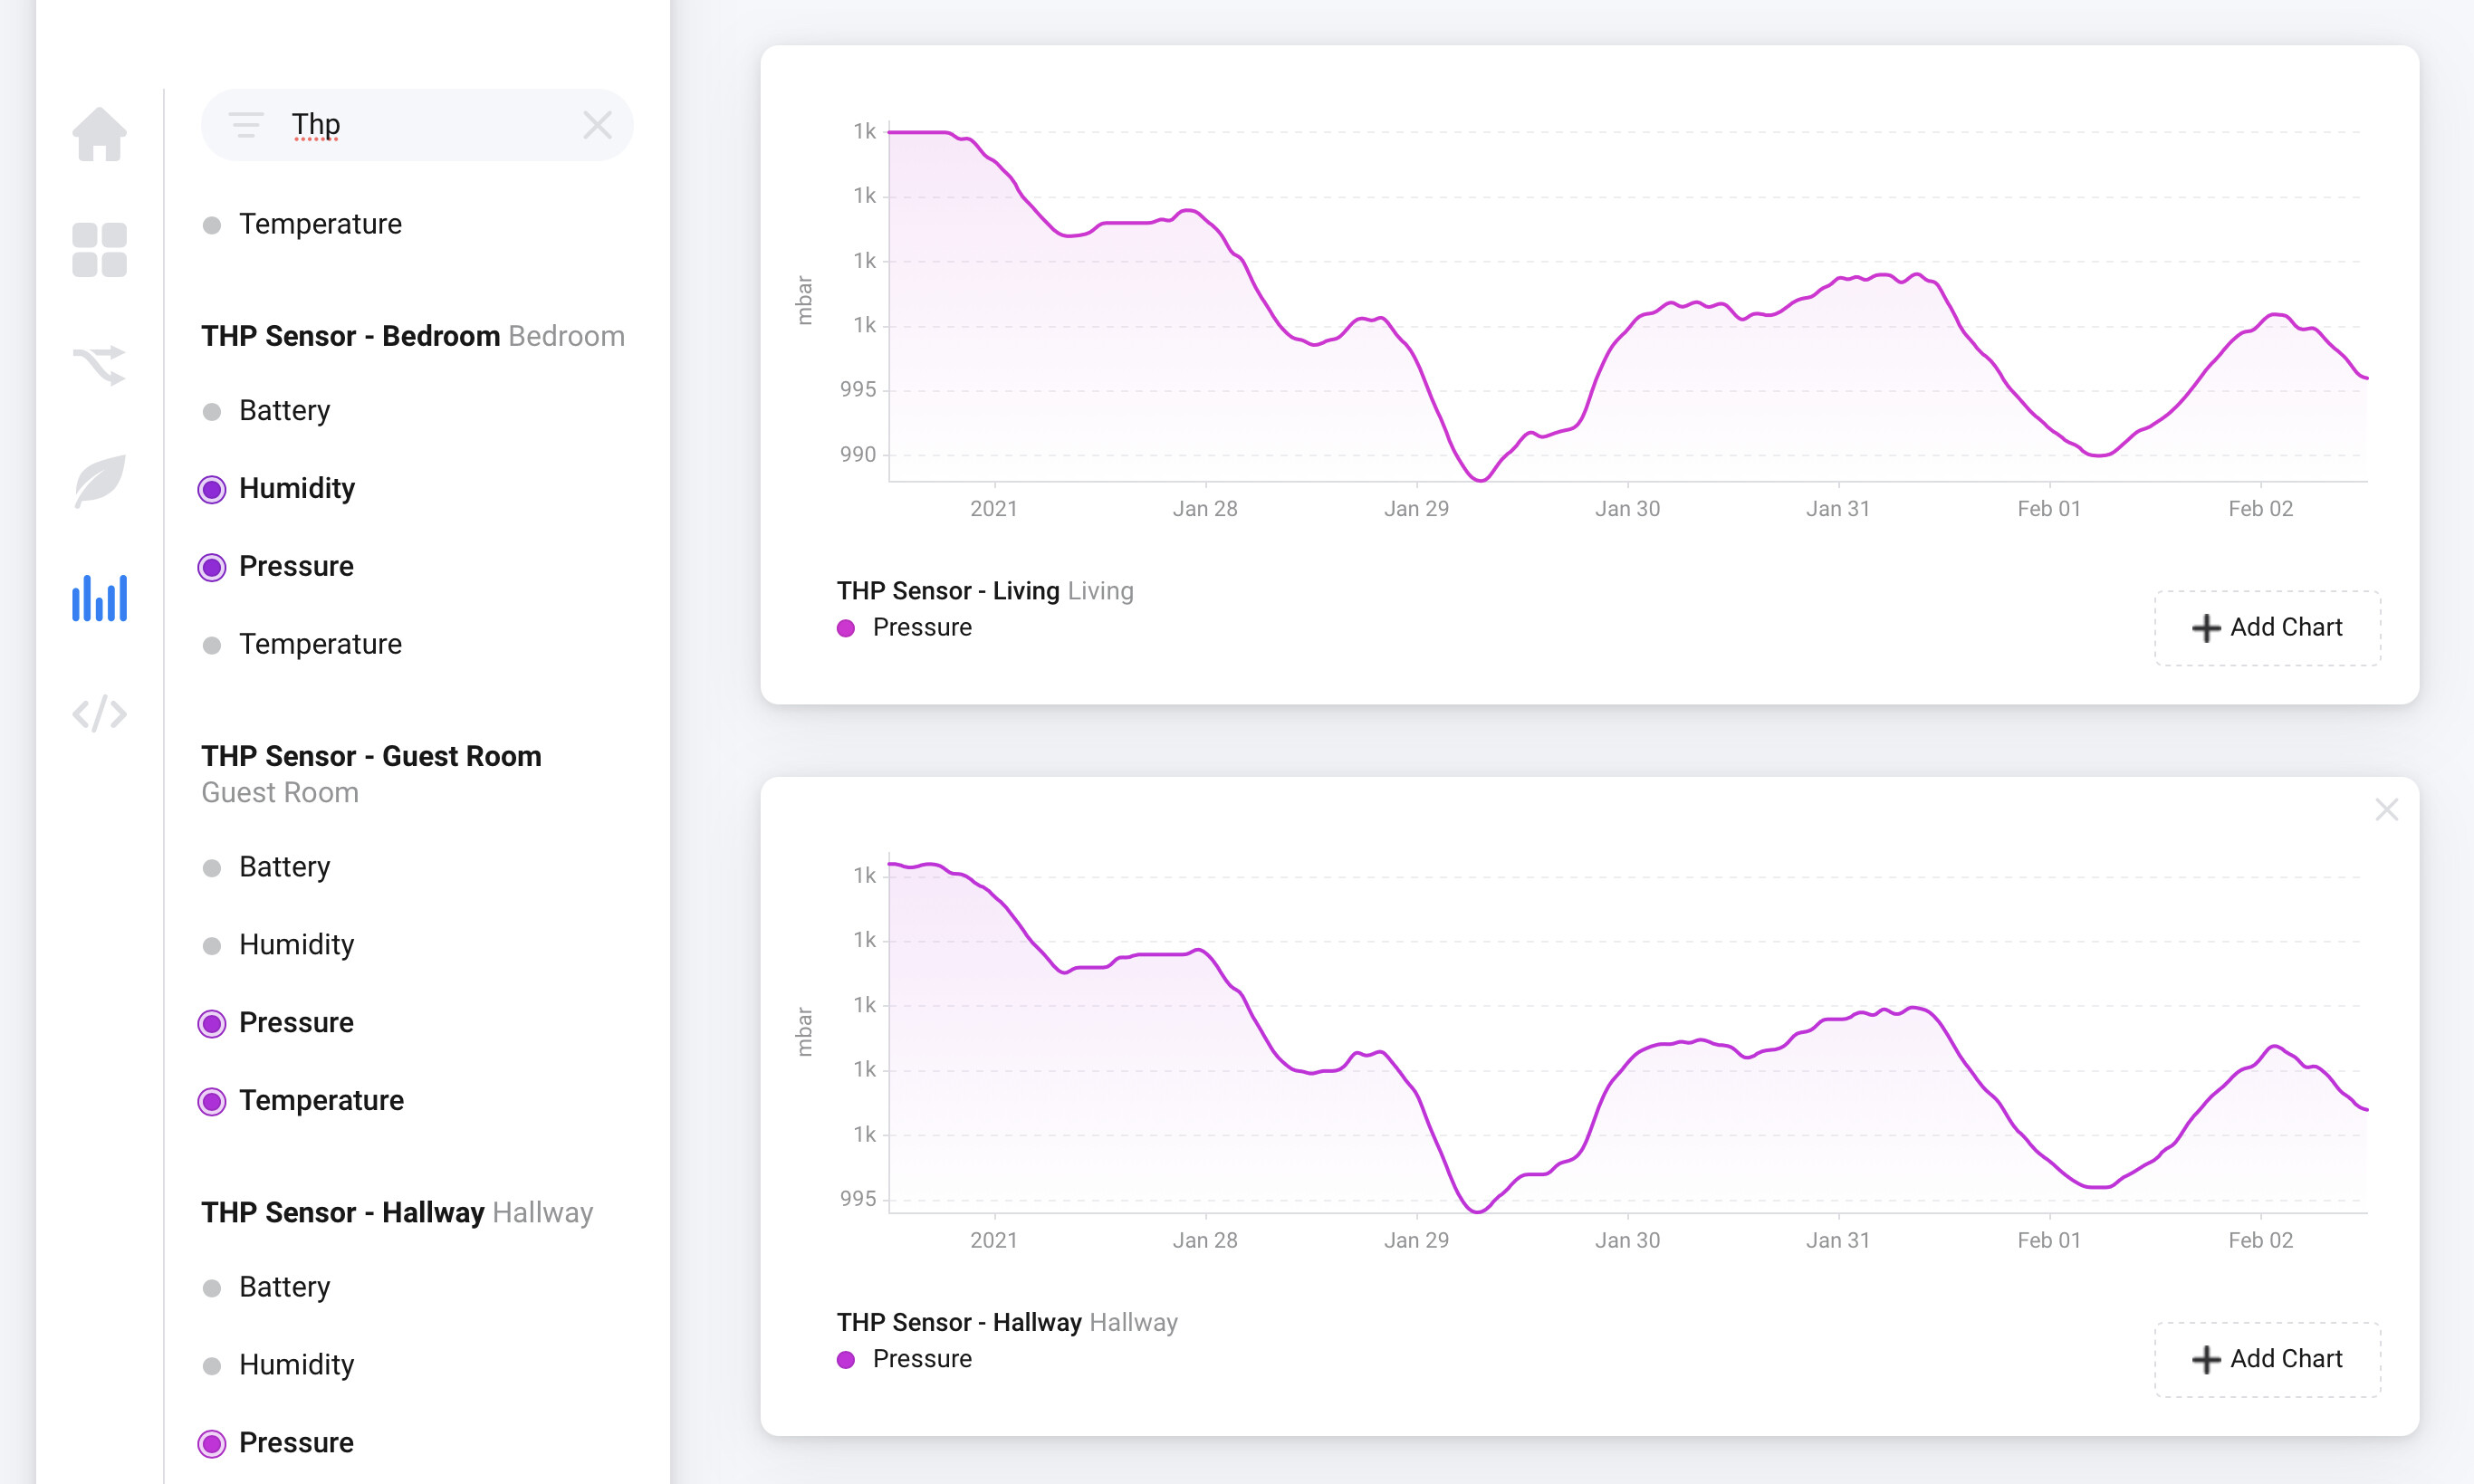Screen dimensions: 2474x1484
Task: Open the Developer code brackets icon
Action: pos(99,714)
